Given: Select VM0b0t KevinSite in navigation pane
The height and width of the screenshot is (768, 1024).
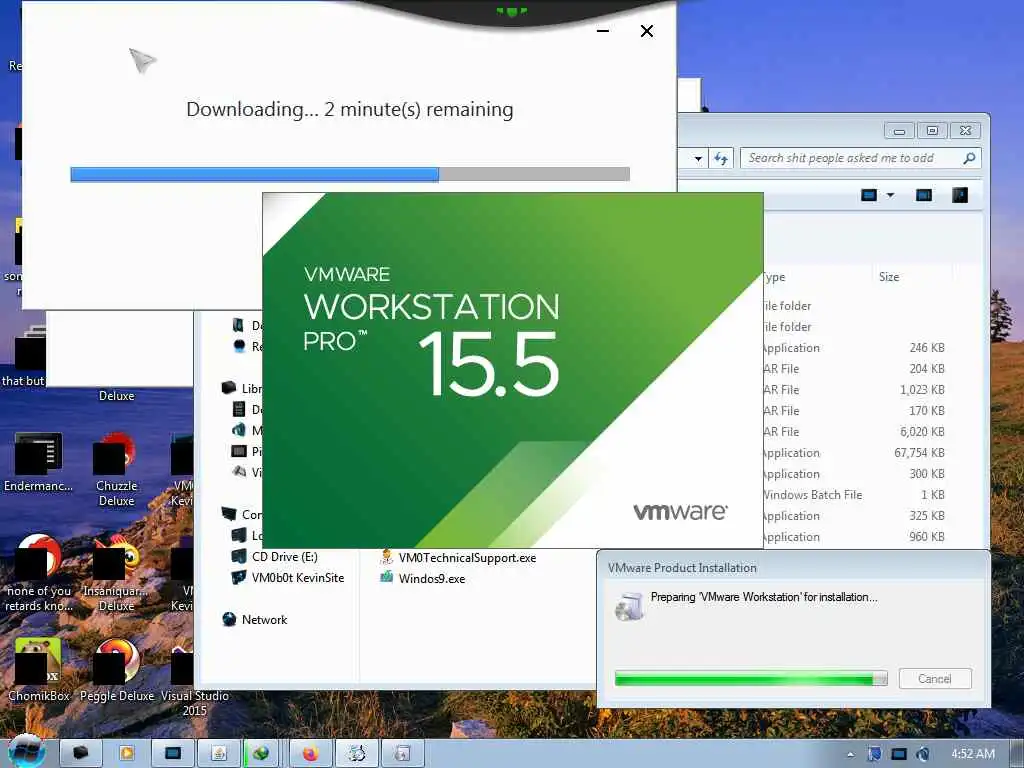Looking at the screenshot, I should coord(287,577).
